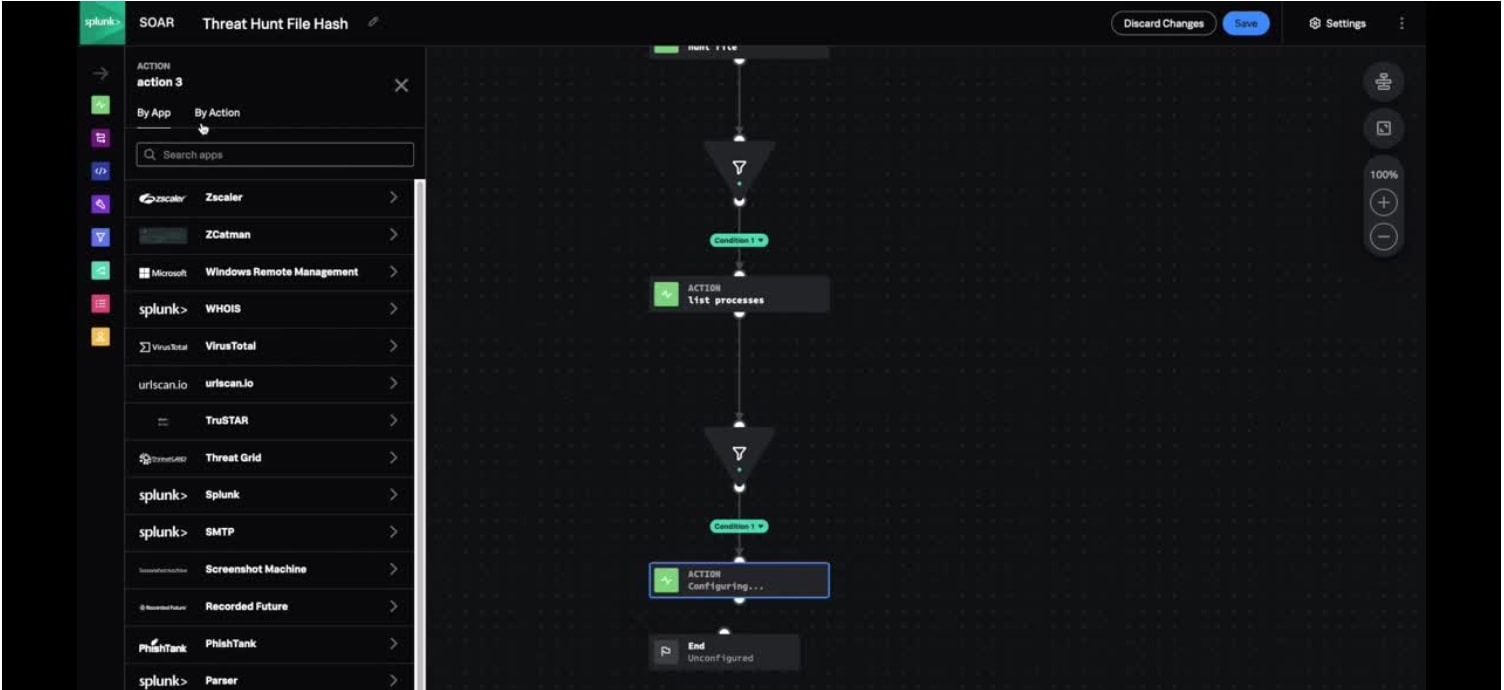Click the Microsoft logo in the app list
This screenshot has height=690, width=1504.
click(x=162, y=272)
